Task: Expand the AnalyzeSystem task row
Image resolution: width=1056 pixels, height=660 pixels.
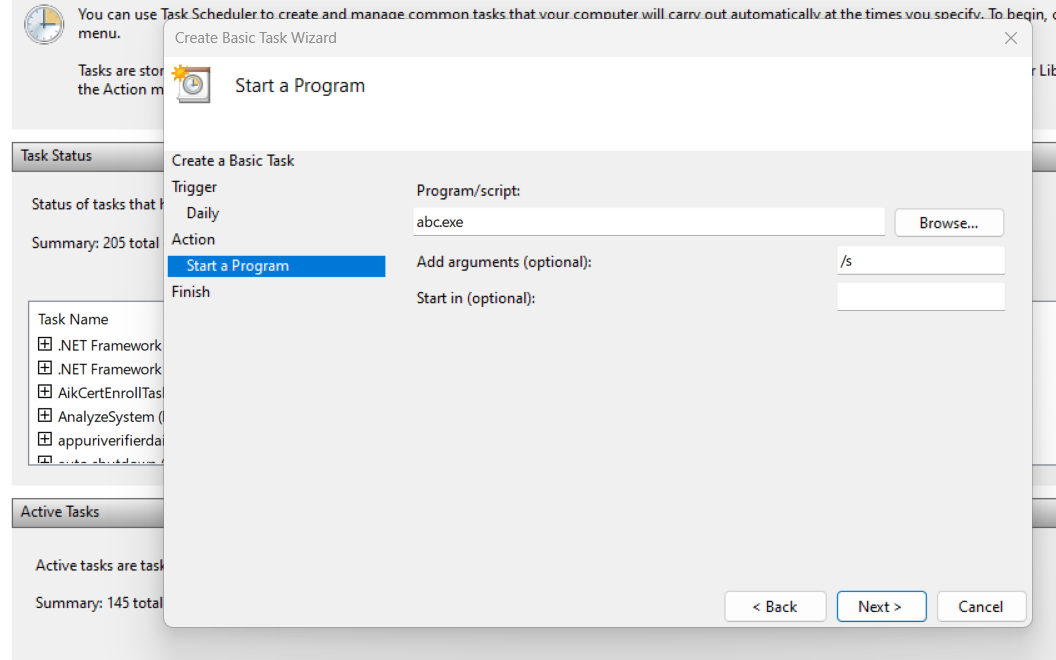Action: point(44,416)
